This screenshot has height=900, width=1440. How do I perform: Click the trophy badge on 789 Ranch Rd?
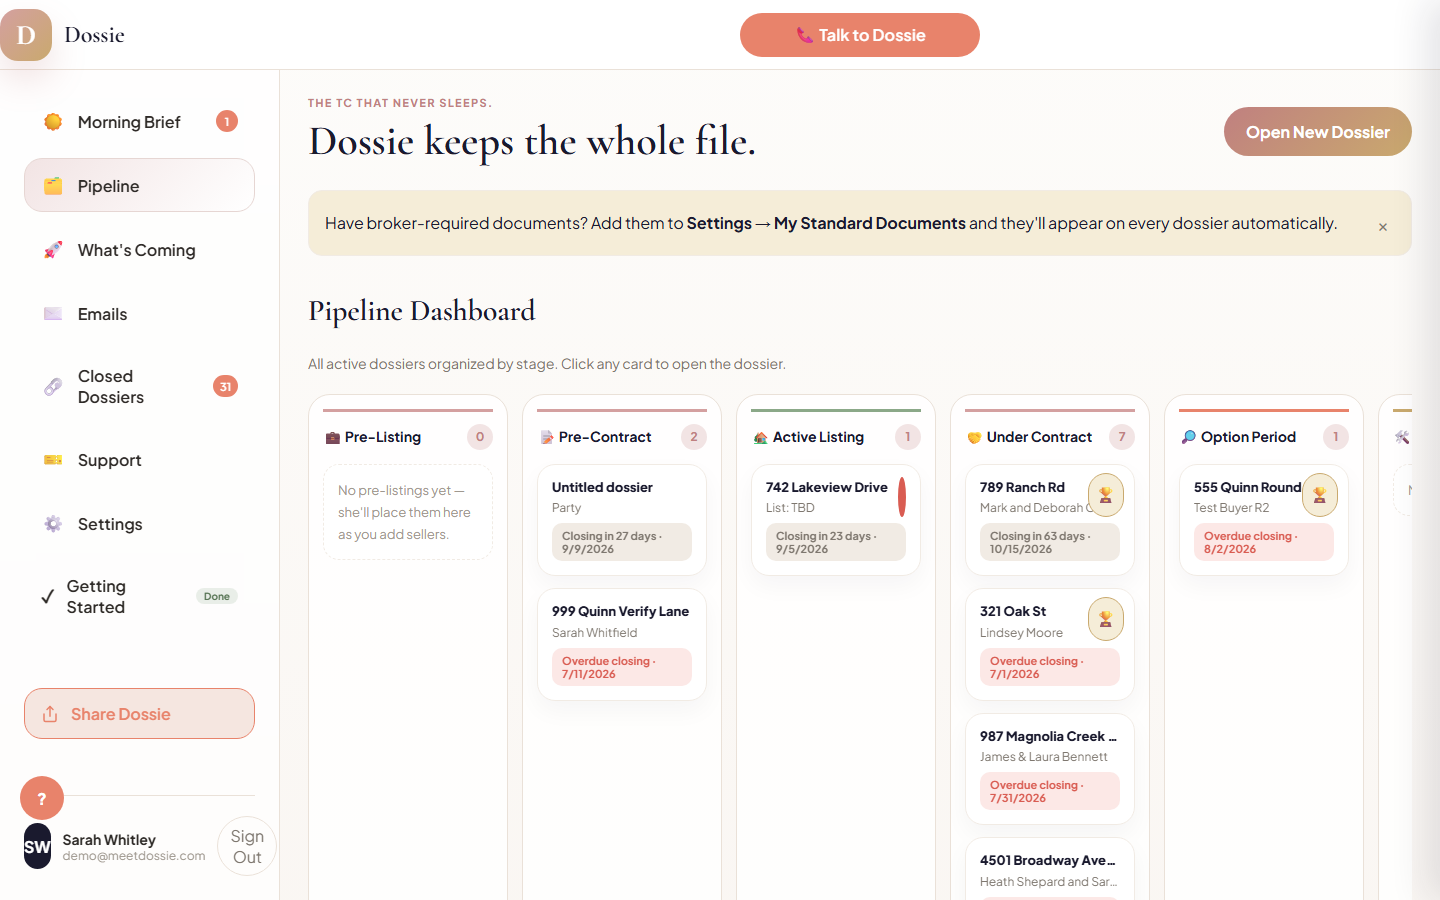(x=1106, y=495)
